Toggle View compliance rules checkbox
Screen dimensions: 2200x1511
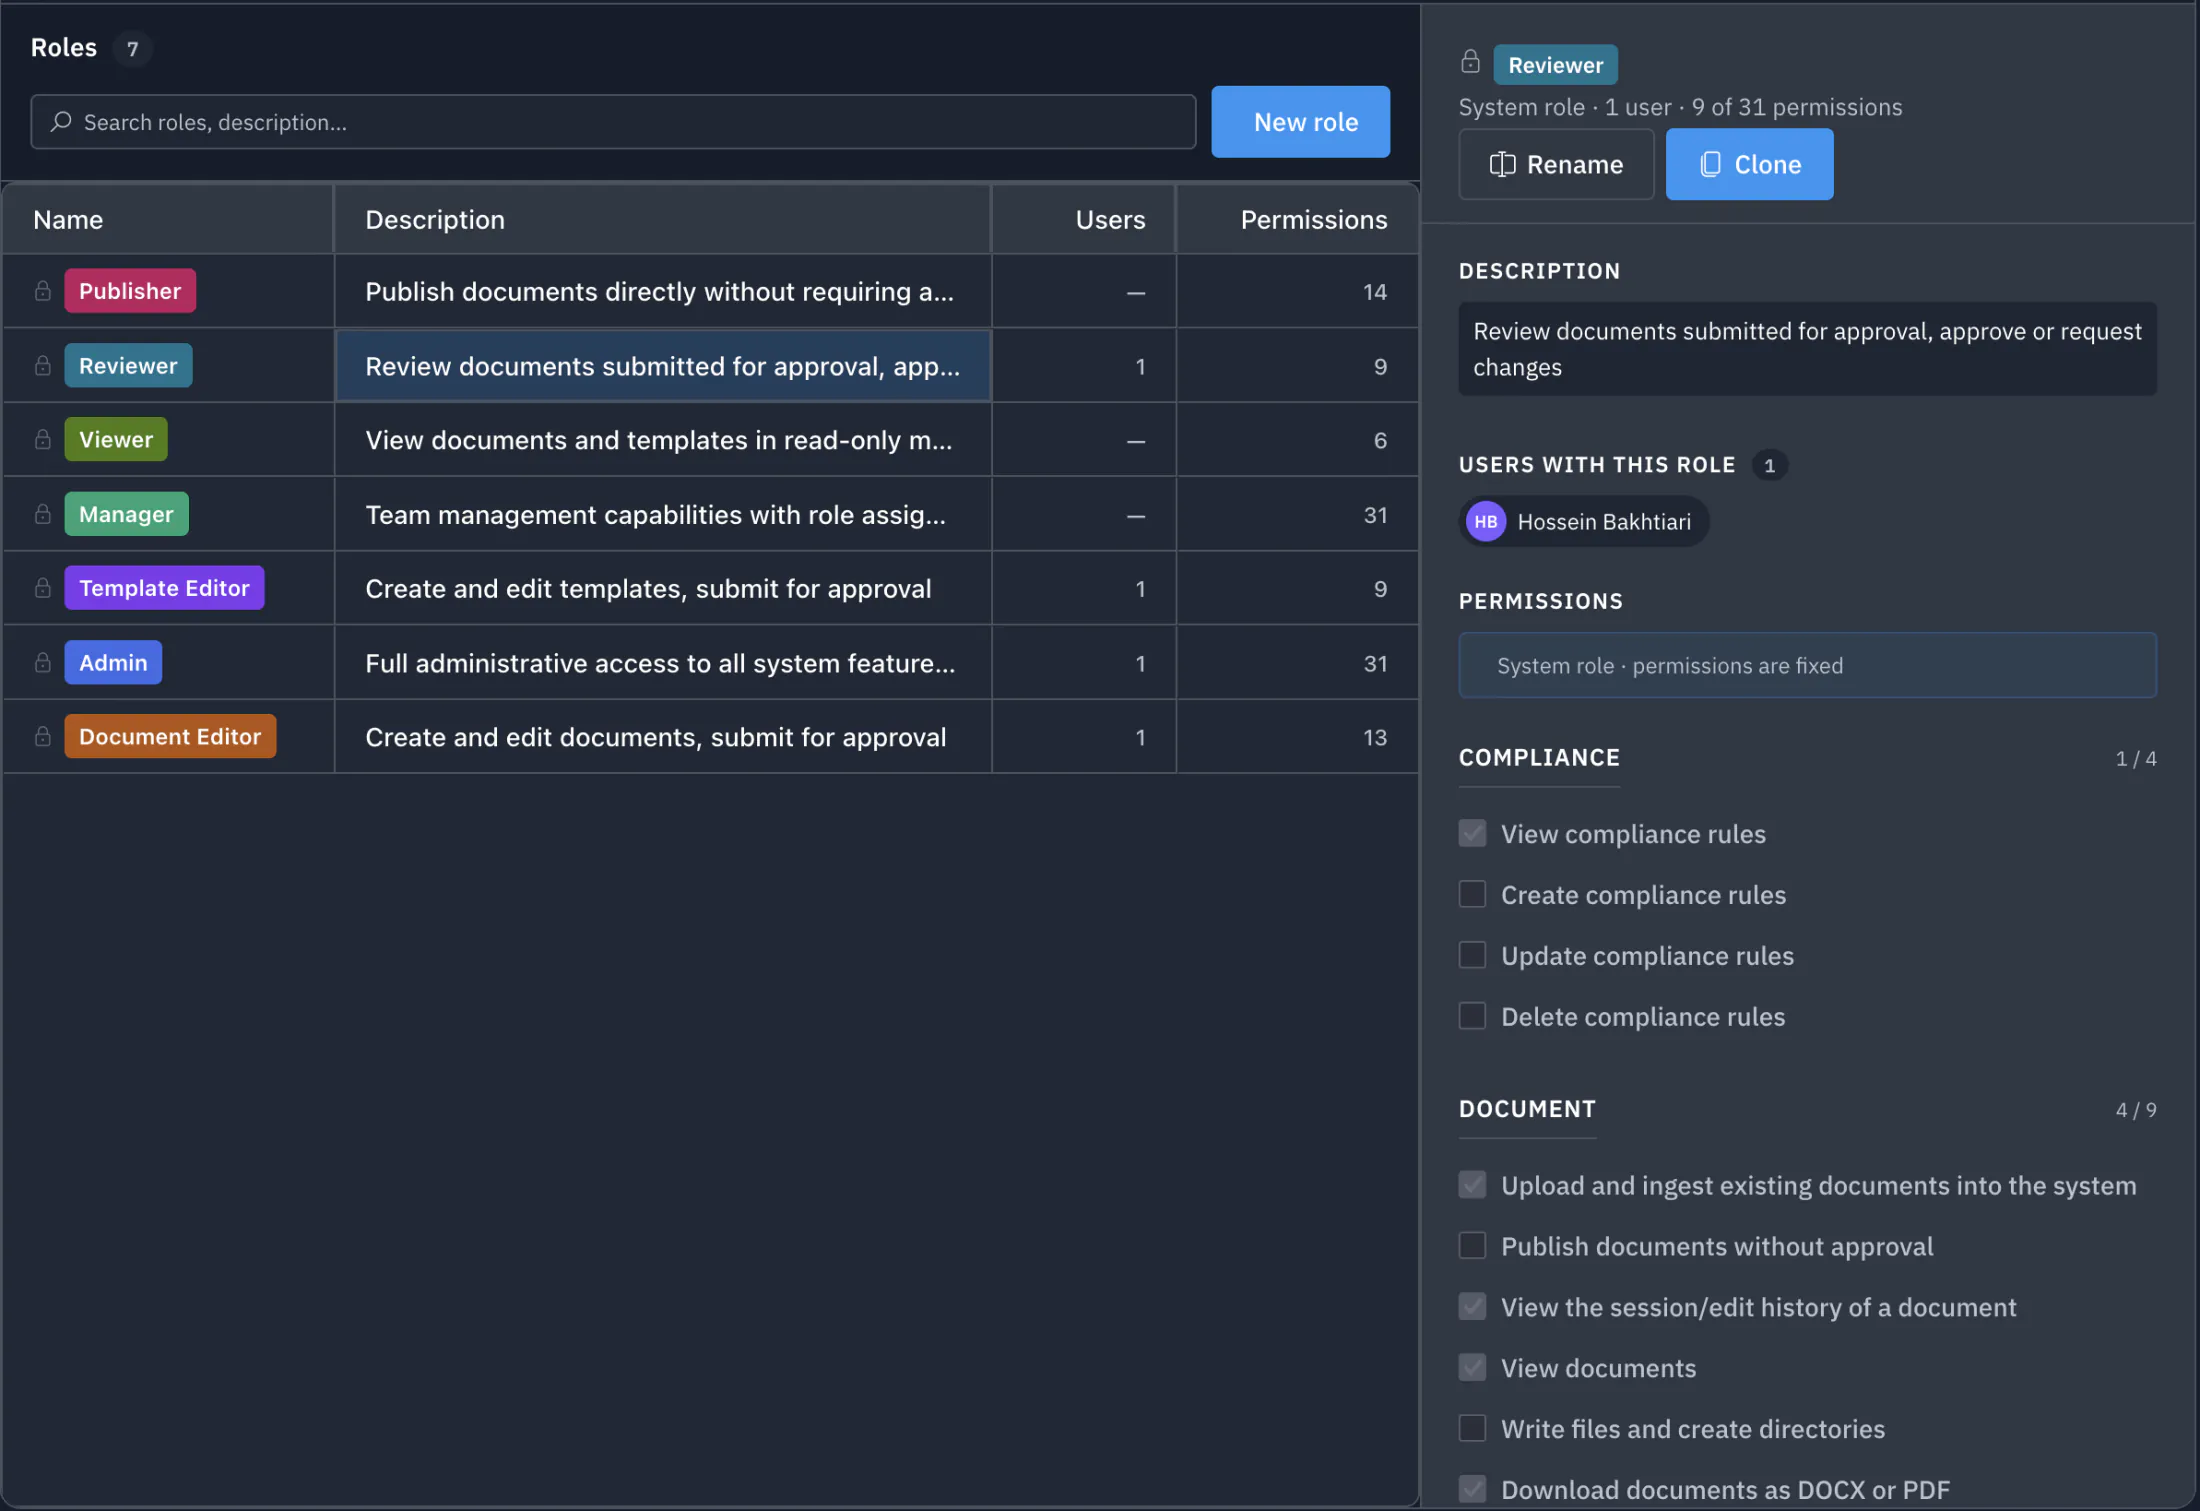click(1472, 833)
